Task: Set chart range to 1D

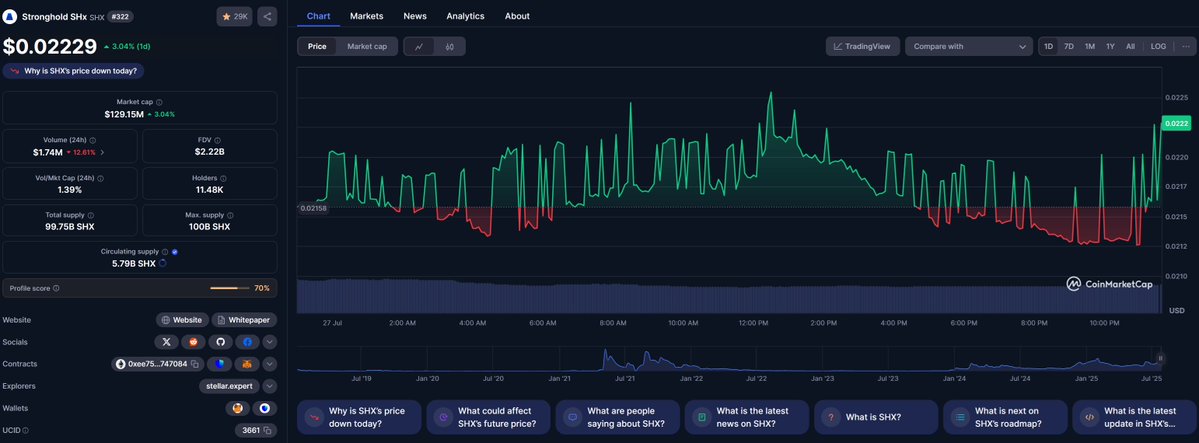Action: (x=1048, y=47)
